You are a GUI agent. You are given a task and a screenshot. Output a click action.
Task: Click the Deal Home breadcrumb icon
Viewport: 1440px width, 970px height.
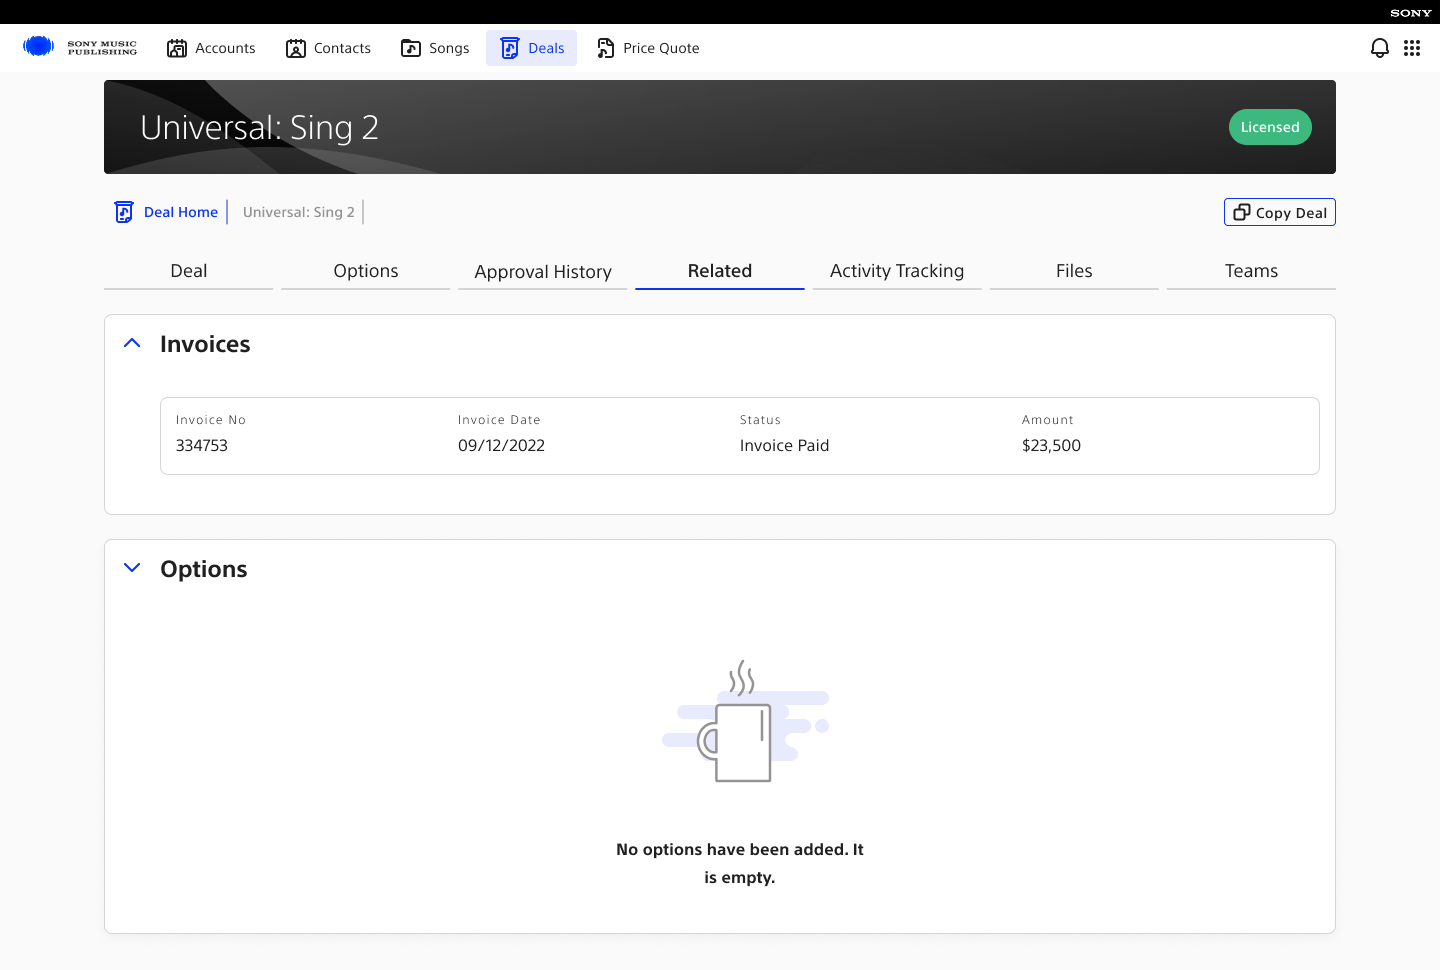124,212
